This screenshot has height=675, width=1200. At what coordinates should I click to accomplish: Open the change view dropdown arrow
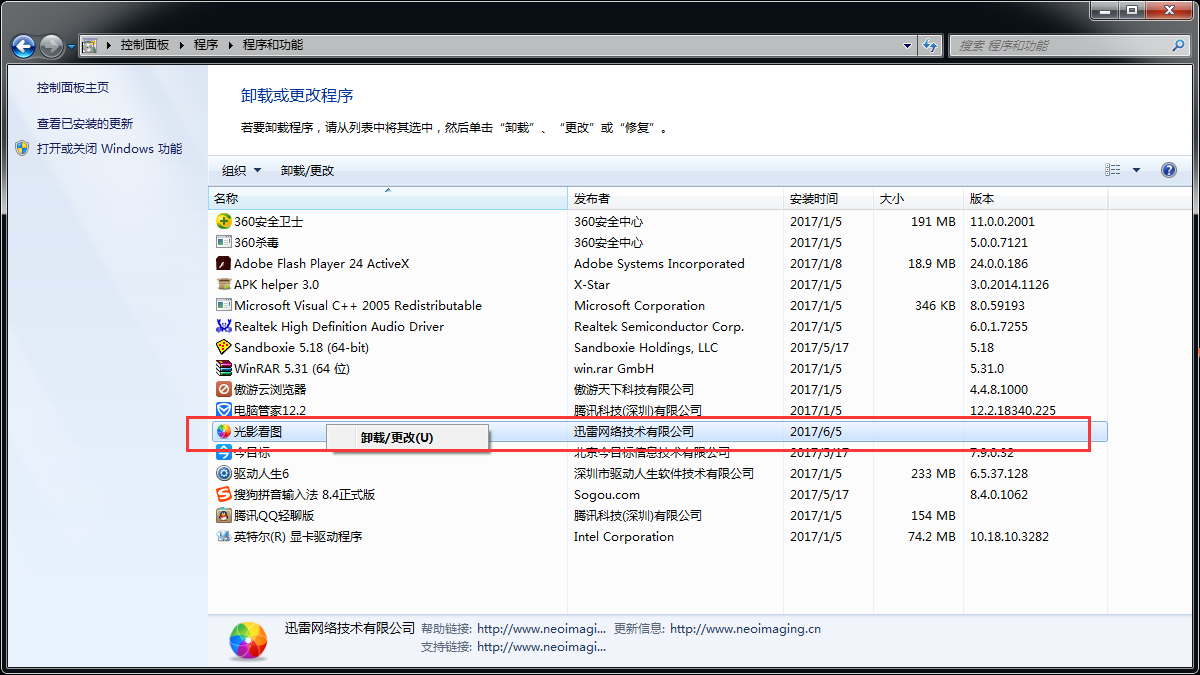pyautogui.click(x=1137, y=169)
